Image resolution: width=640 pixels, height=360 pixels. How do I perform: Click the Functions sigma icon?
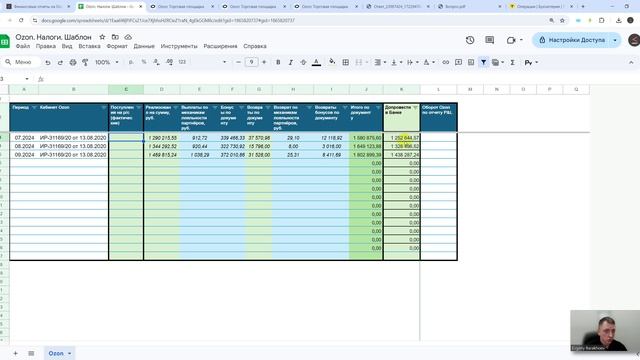click(x=512, y=62)
